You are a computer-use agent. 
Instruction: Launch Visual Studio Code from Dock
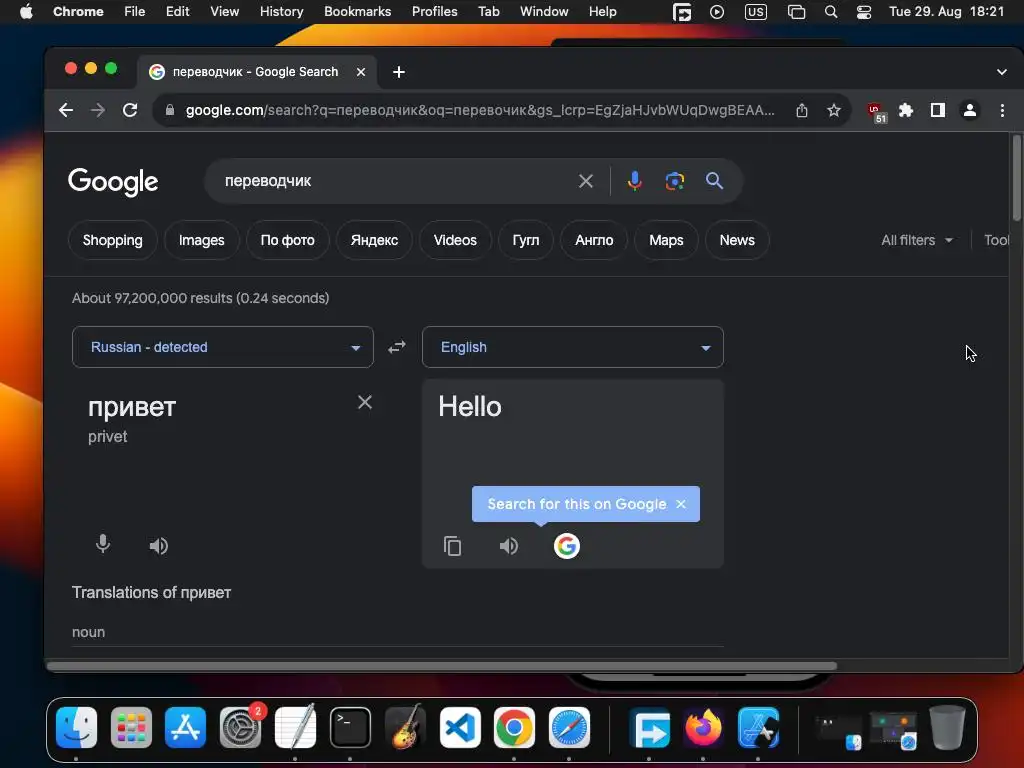(x=460, y=727)
